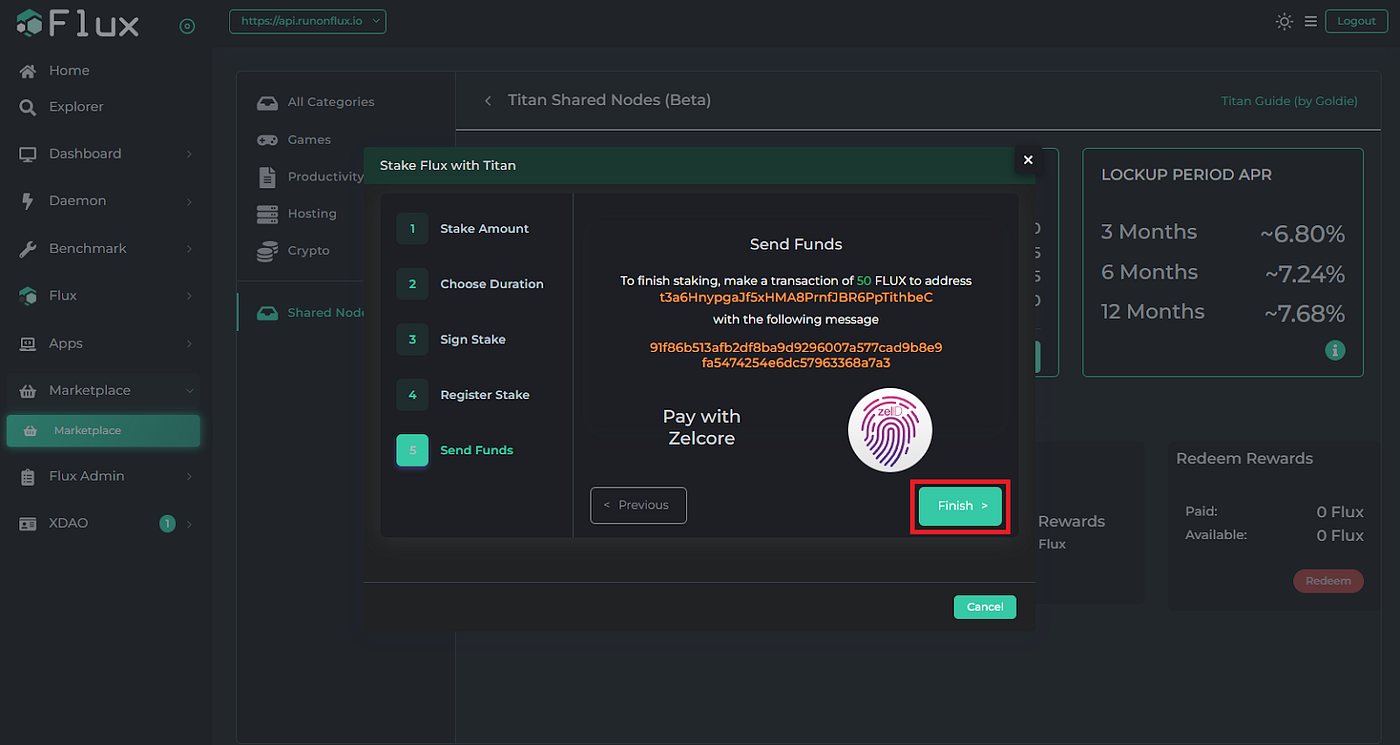The width and height of the screenshot is (1400, 745).
Task: Click the Cancel button in dialog
Action: 985,607
